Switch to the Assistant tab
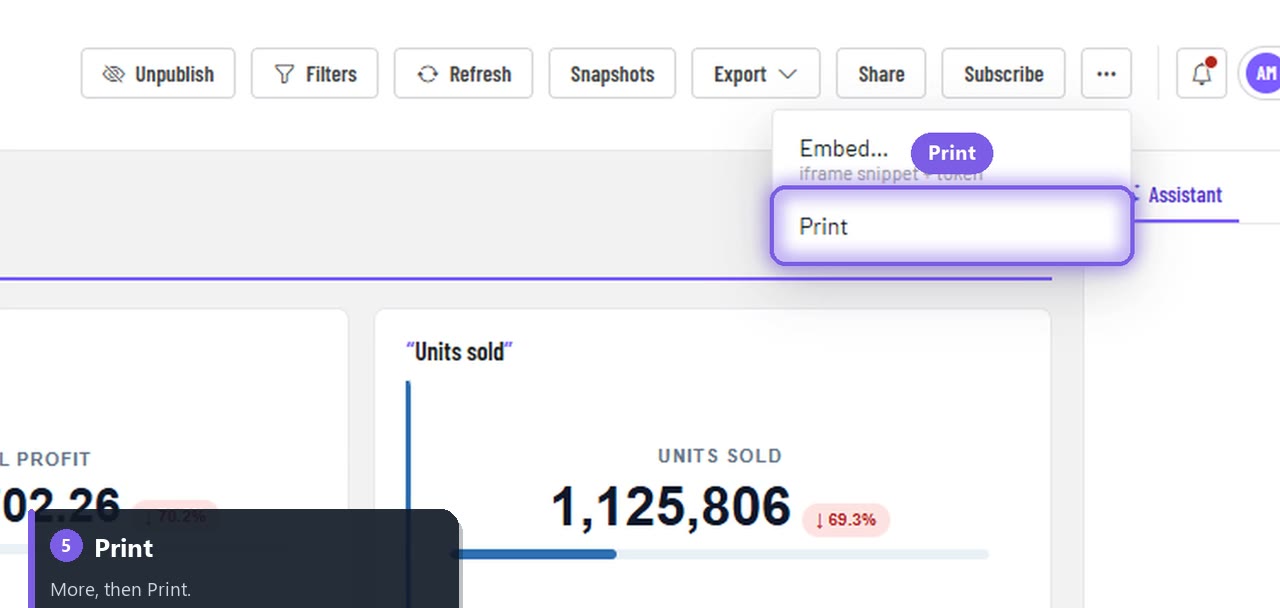This screenshot has height=608, width=1280. click(x=1182, y=195)
